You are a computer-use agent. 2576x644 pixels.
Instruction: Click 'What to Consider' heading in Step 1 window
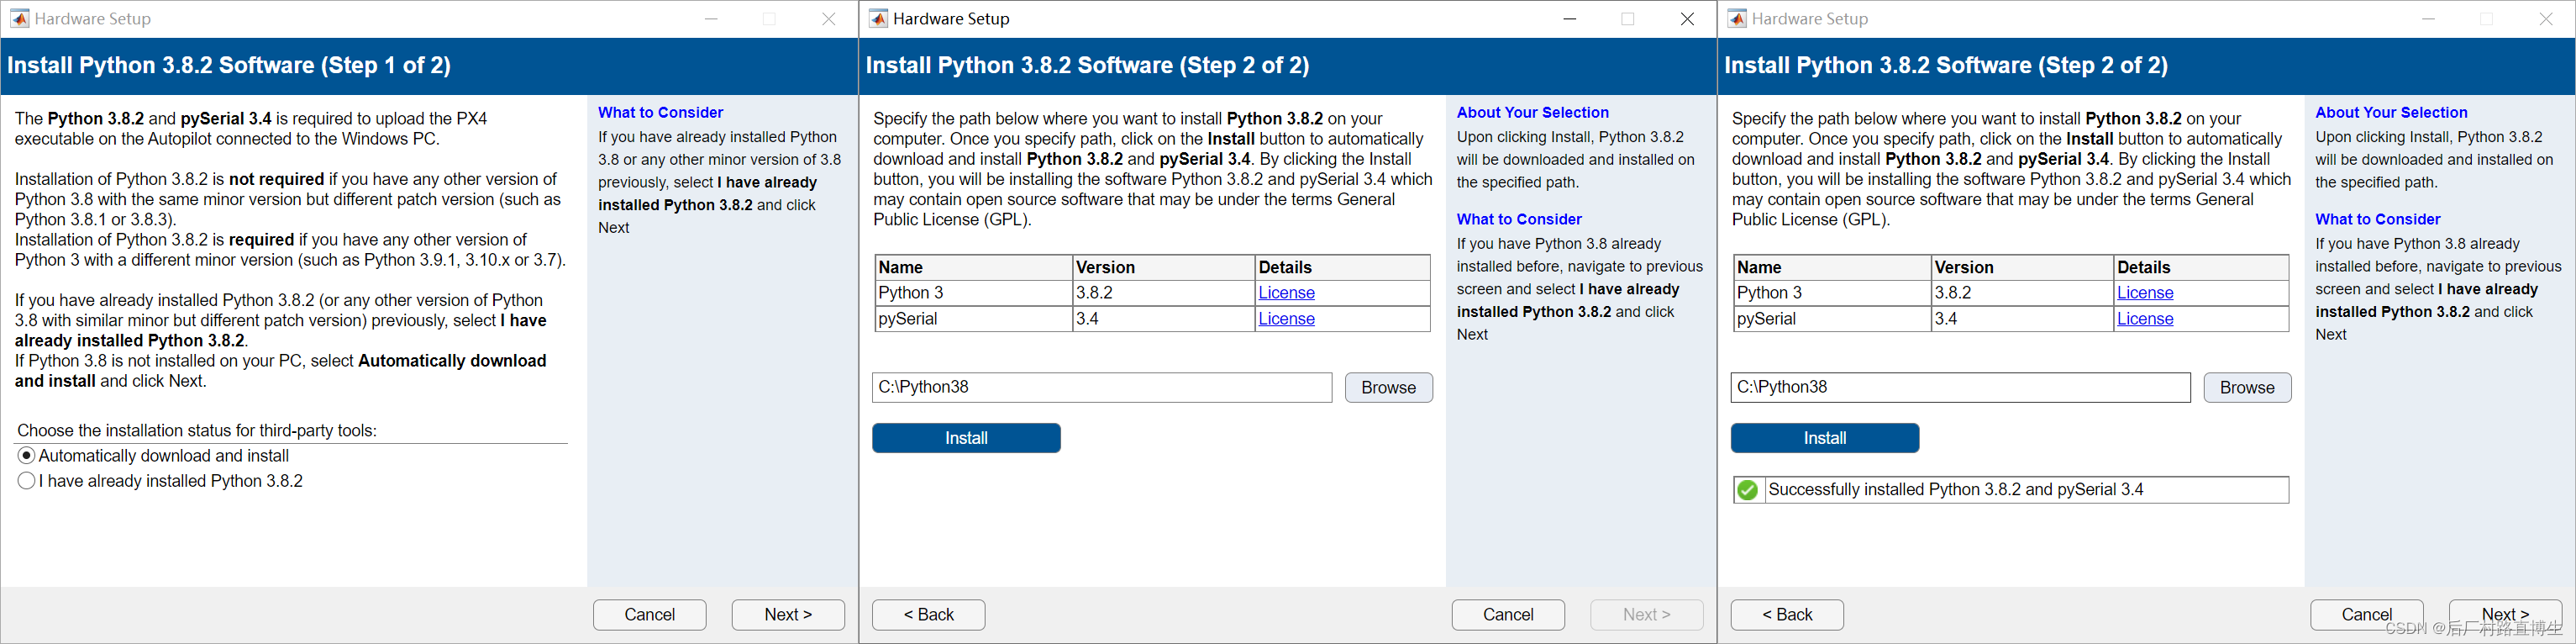point(661,113)
